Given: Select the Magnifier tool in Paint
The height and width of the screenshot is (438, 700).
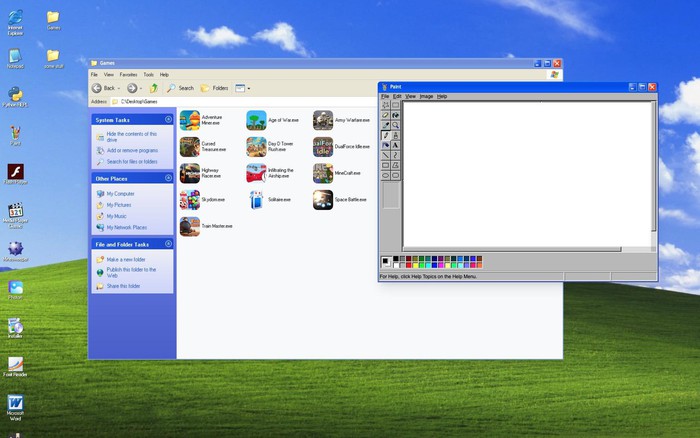Looking at the screenshot, I should point(396,125).
